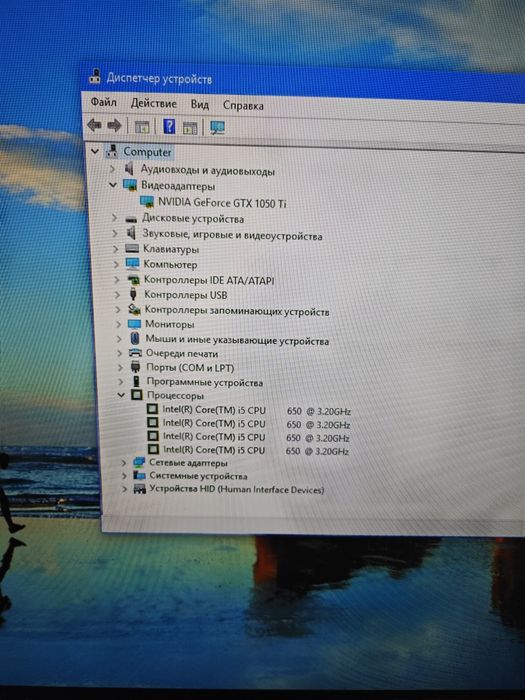Click the Программные устройства device icon
Screen dimensions: 525x700
coord(136,381)
